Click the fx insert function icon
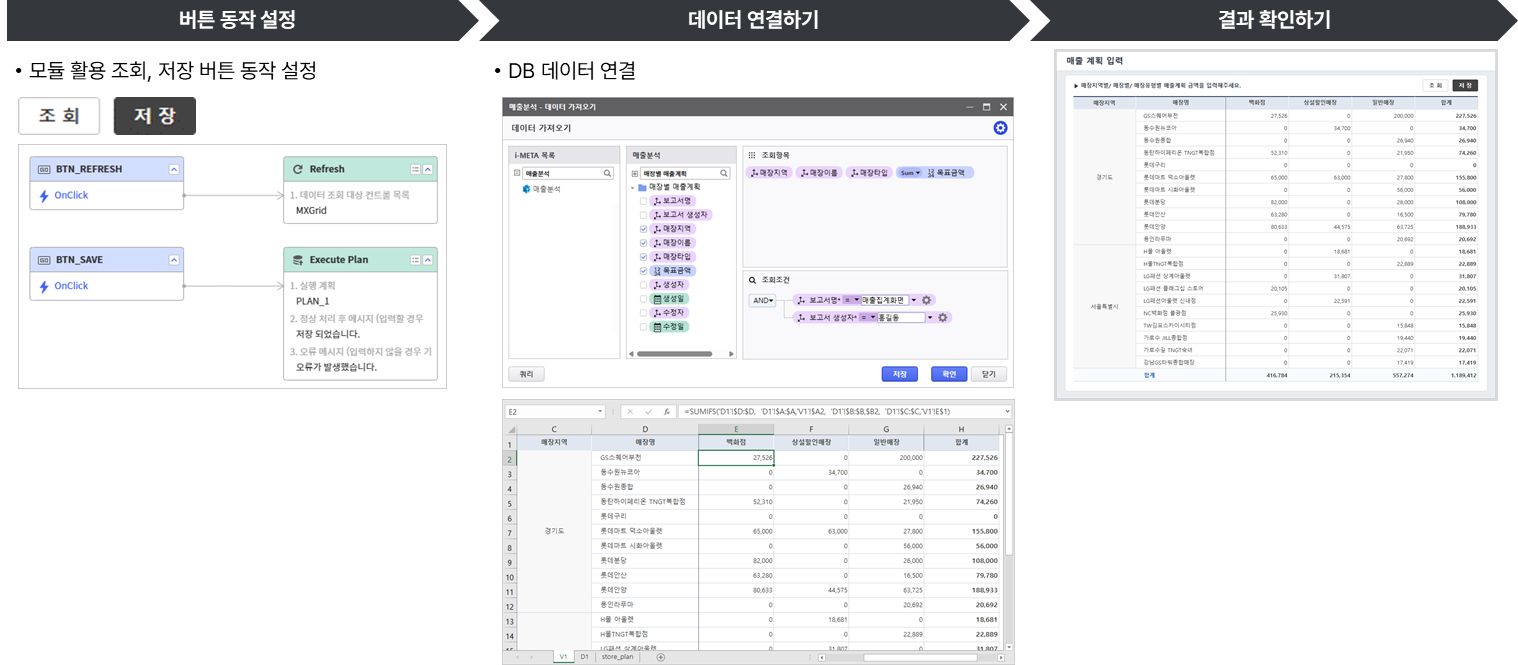 click(667, 411)
